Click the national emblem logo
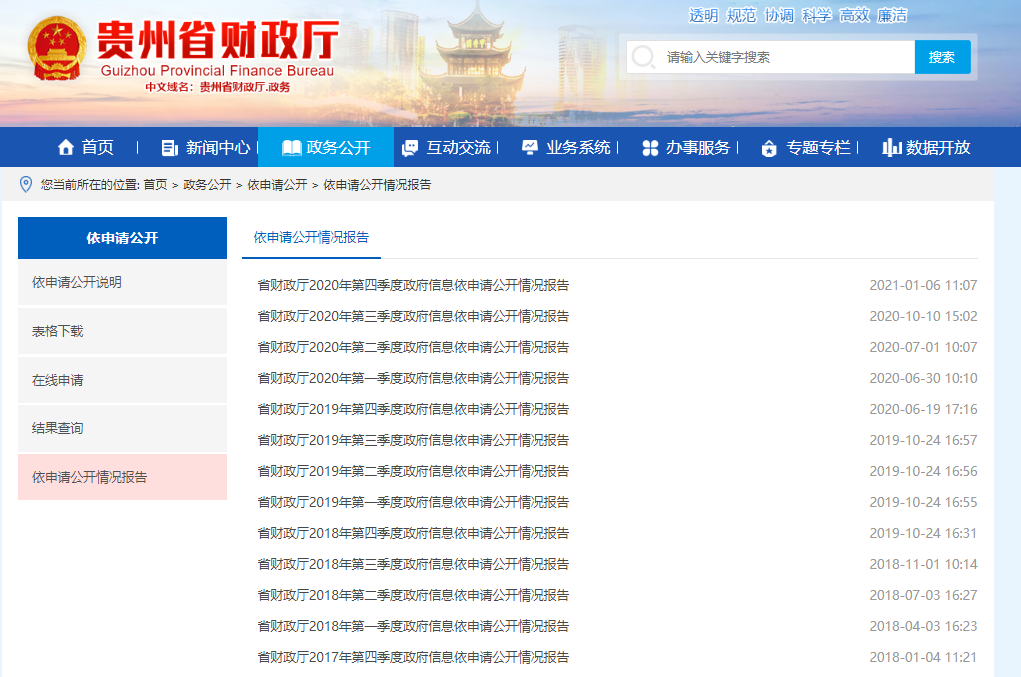1021x677 pixels. pos(57,49)
